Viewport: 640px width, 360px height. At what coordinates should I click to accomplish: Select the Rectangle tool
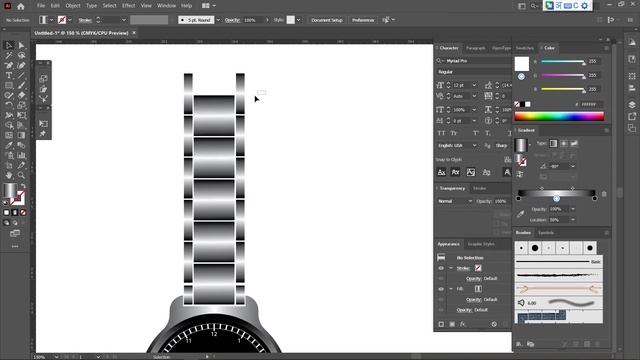point(9,85)
